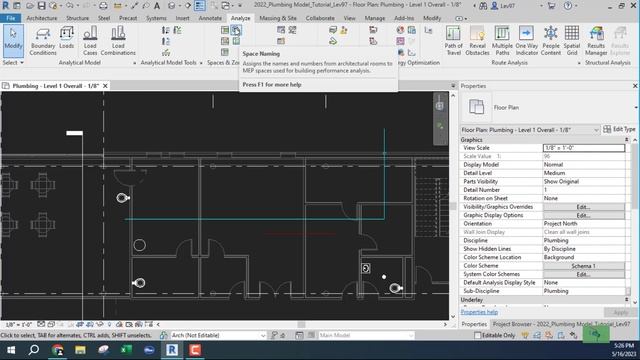Screen dimensions: 640x360
Task: Switch to the Project Browser tab
Action: click(561, 324)
